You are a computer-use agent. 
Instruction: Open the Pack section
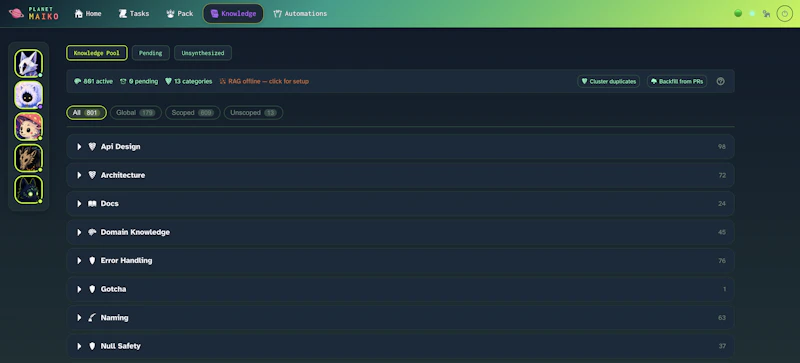click(180, 14)
